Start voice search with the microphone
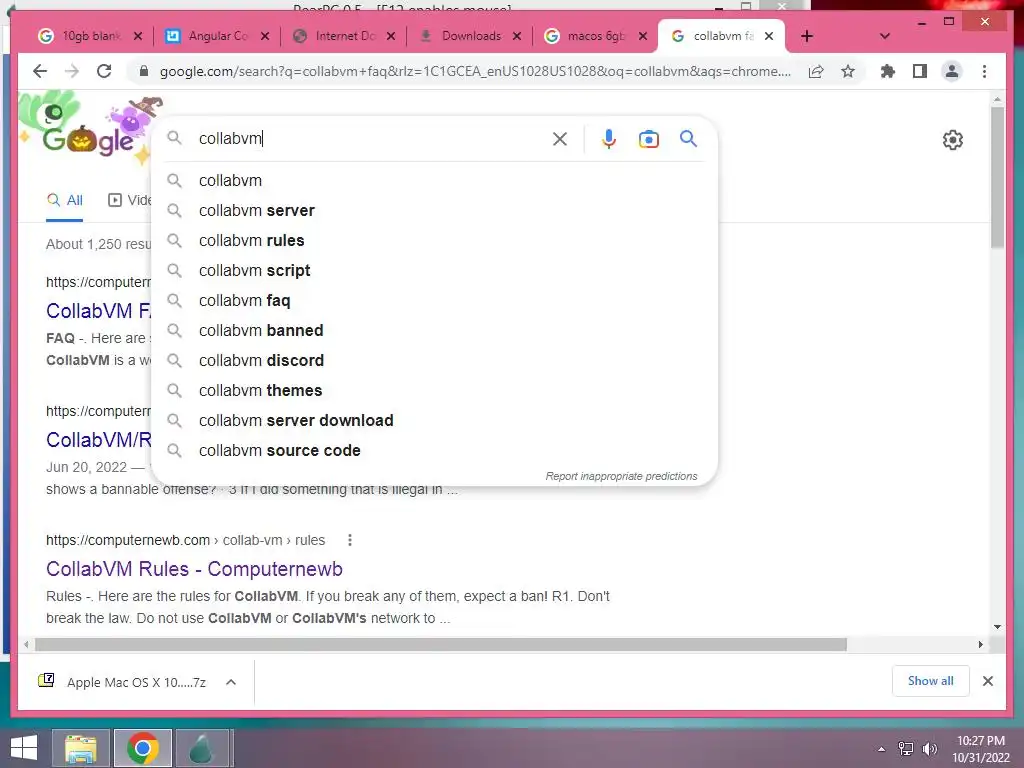1024x768 pixels. 609,138
